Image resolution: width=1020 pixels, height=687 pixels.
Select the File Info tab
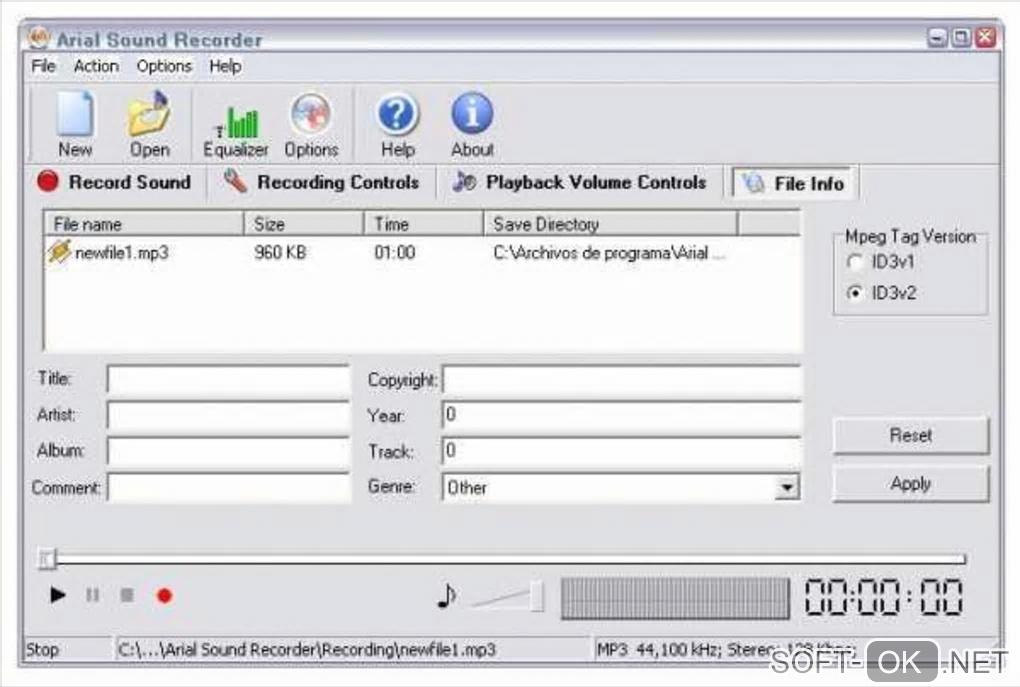(x=794, y=183)
